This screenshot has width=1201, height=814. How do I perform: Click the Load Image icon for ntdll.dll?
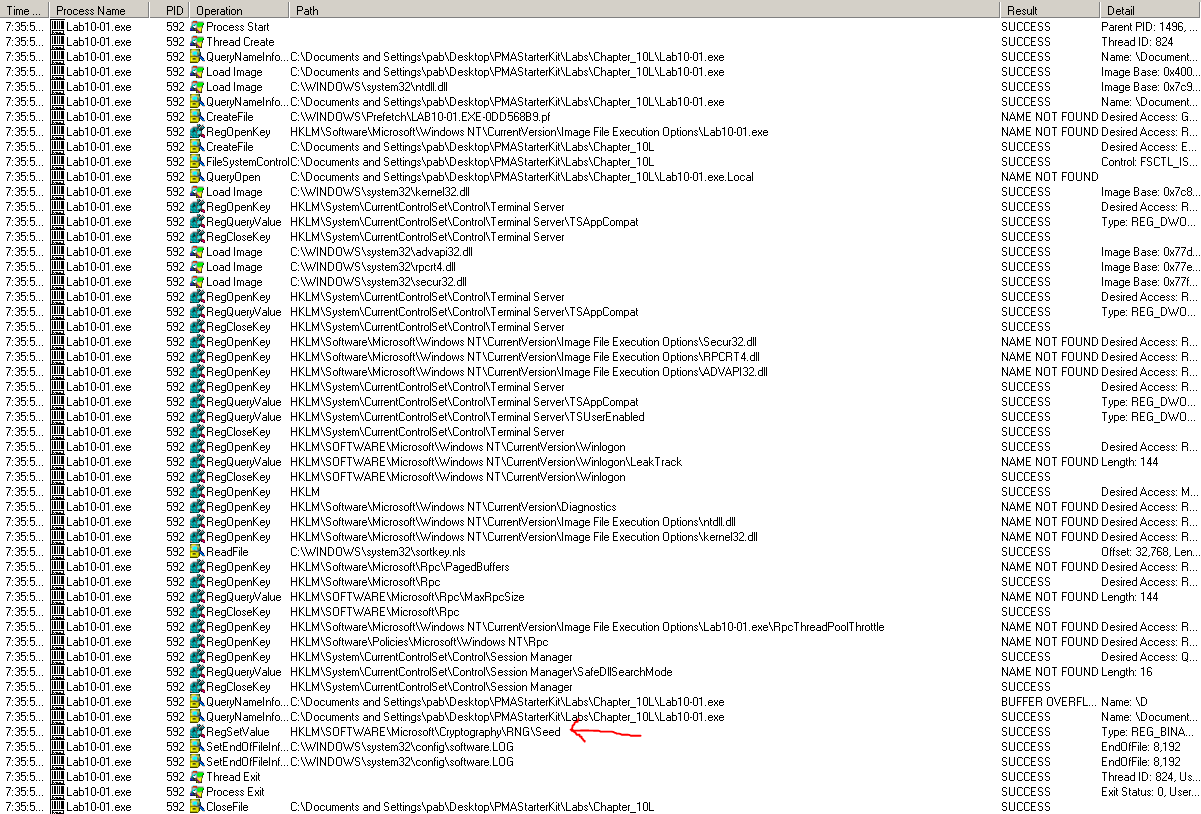(197, 87)
